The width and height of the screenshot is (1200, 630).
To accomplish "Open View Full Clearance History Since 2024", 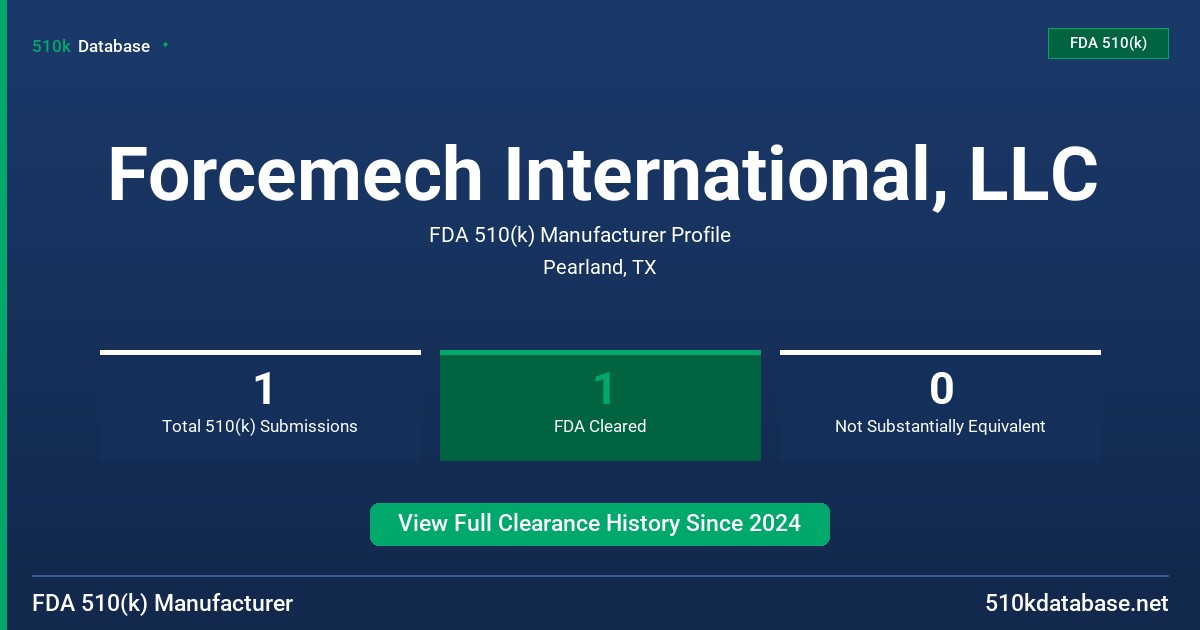I will (600, 524).
